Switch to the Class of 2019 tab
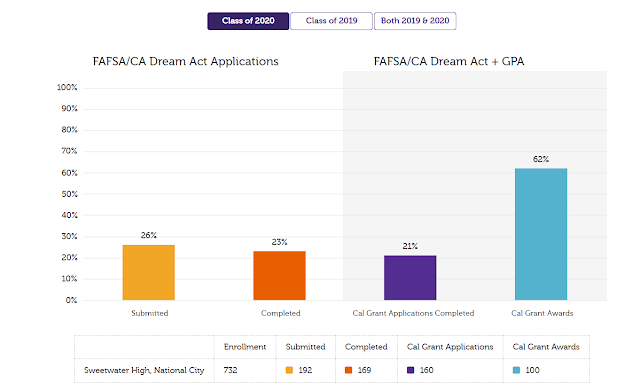 tap(331, 21)
